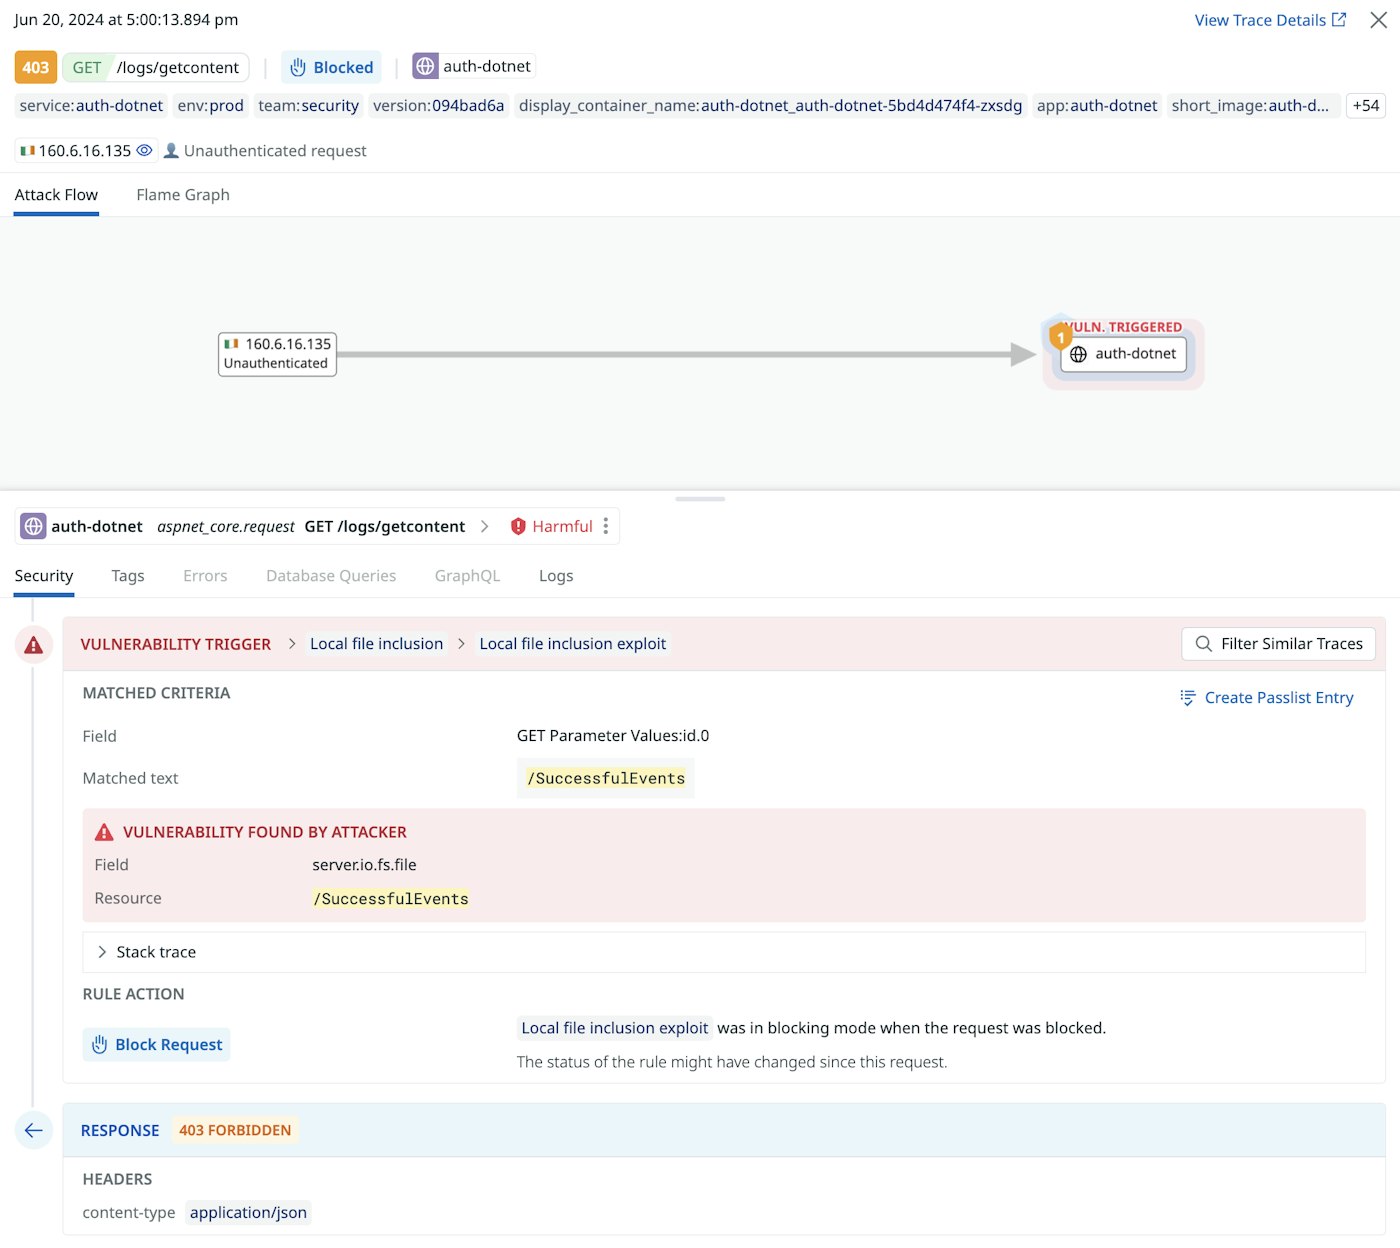Click Local file inclusion breadcrumb
The image size is (1400, 1248).
tap(376, 644)
